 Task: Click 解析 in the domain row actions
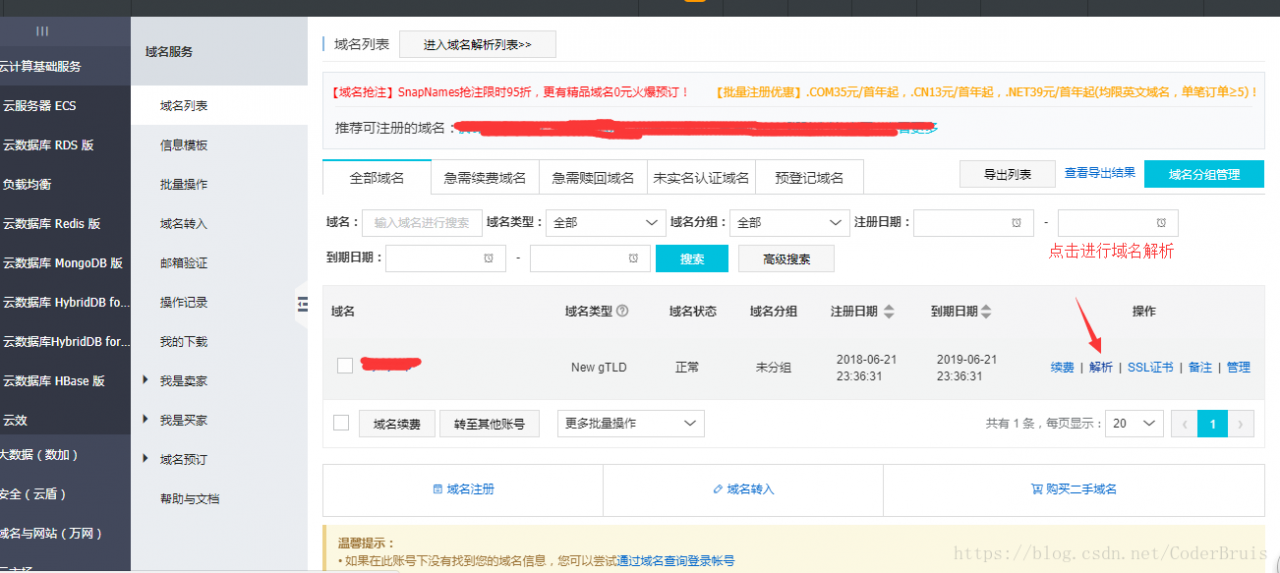[1101, 367]
